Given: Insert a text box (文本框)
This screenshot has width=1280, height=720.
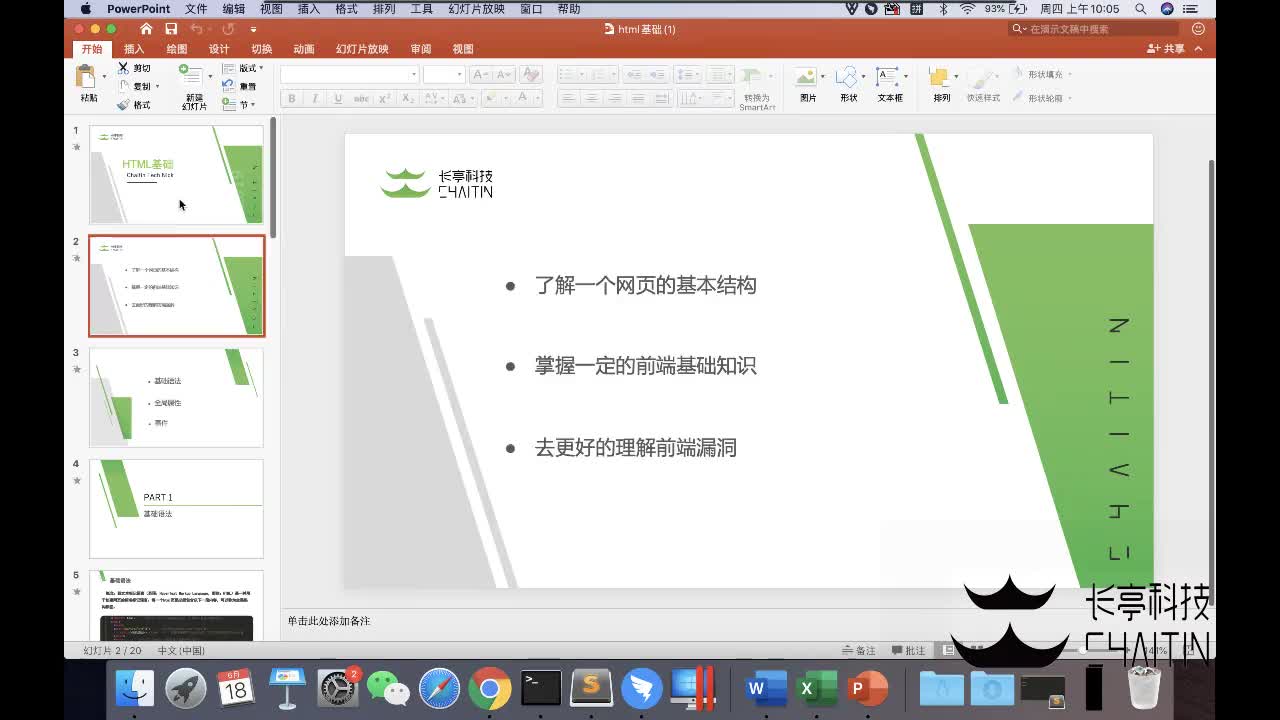Looking at the screenshot, I should 889,85.
